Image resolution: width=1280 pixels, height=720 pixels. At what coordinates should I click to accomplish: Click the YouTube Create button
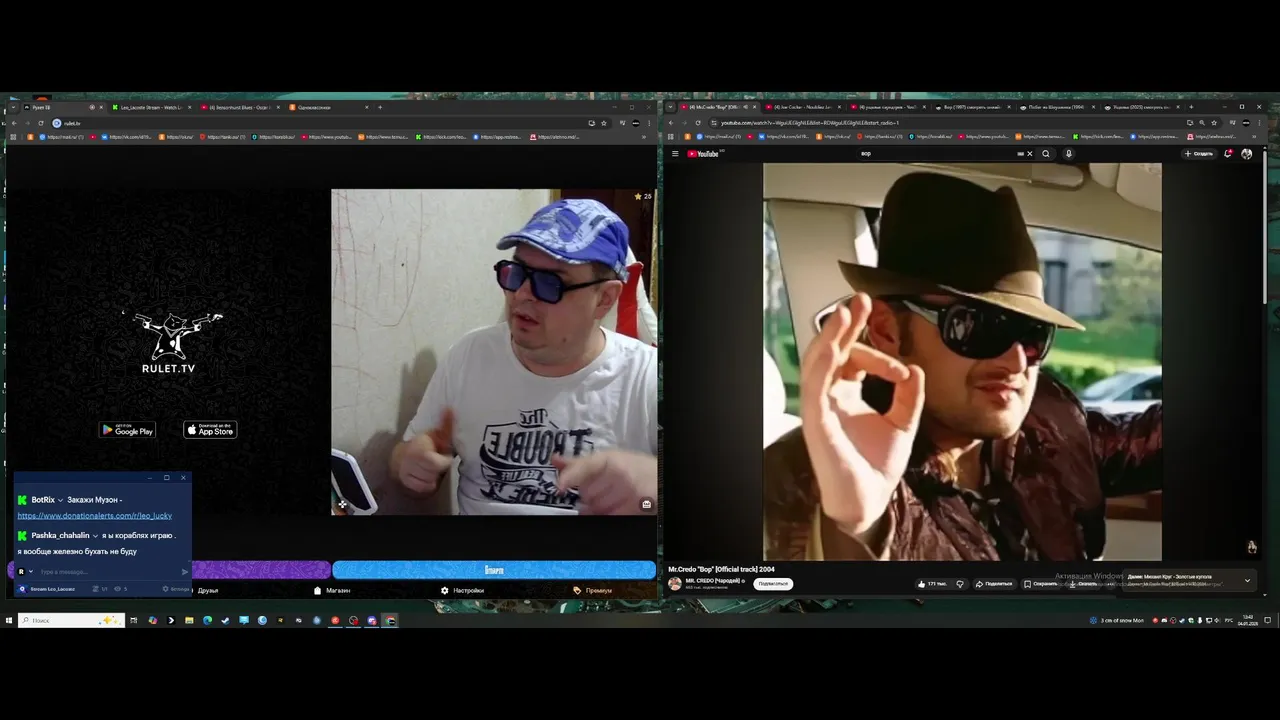pyautogui.click(x=1198, y=154)
